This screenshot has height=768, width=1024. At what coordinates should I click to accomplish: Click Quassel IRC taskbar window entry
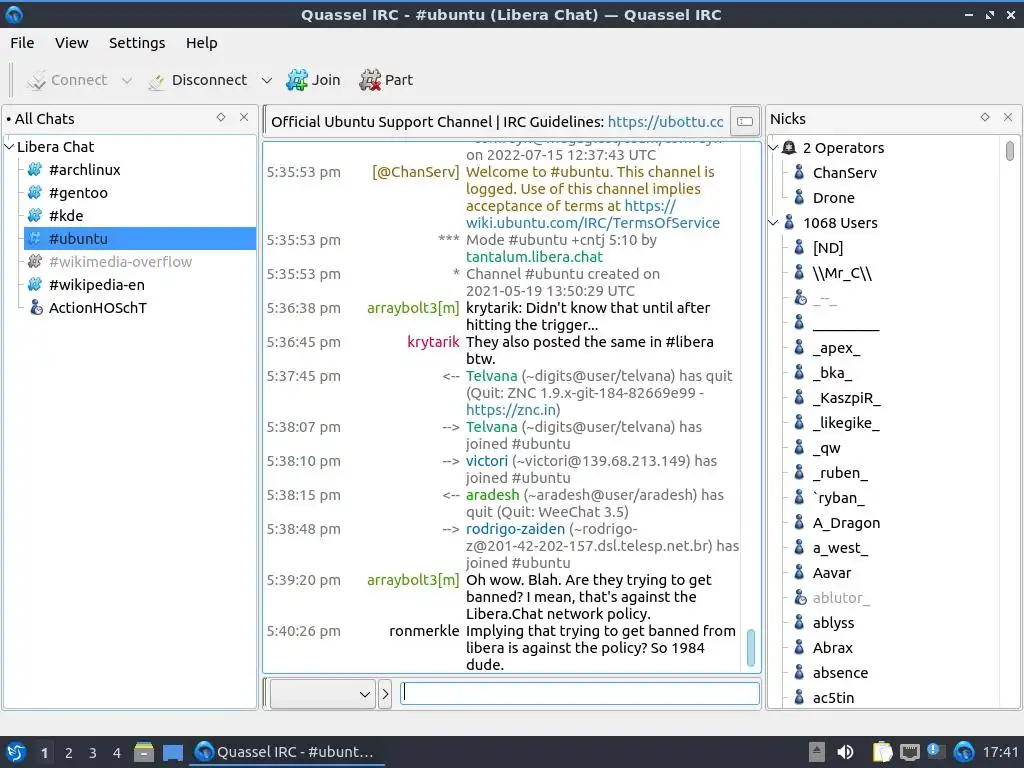[x=286, y=752]
